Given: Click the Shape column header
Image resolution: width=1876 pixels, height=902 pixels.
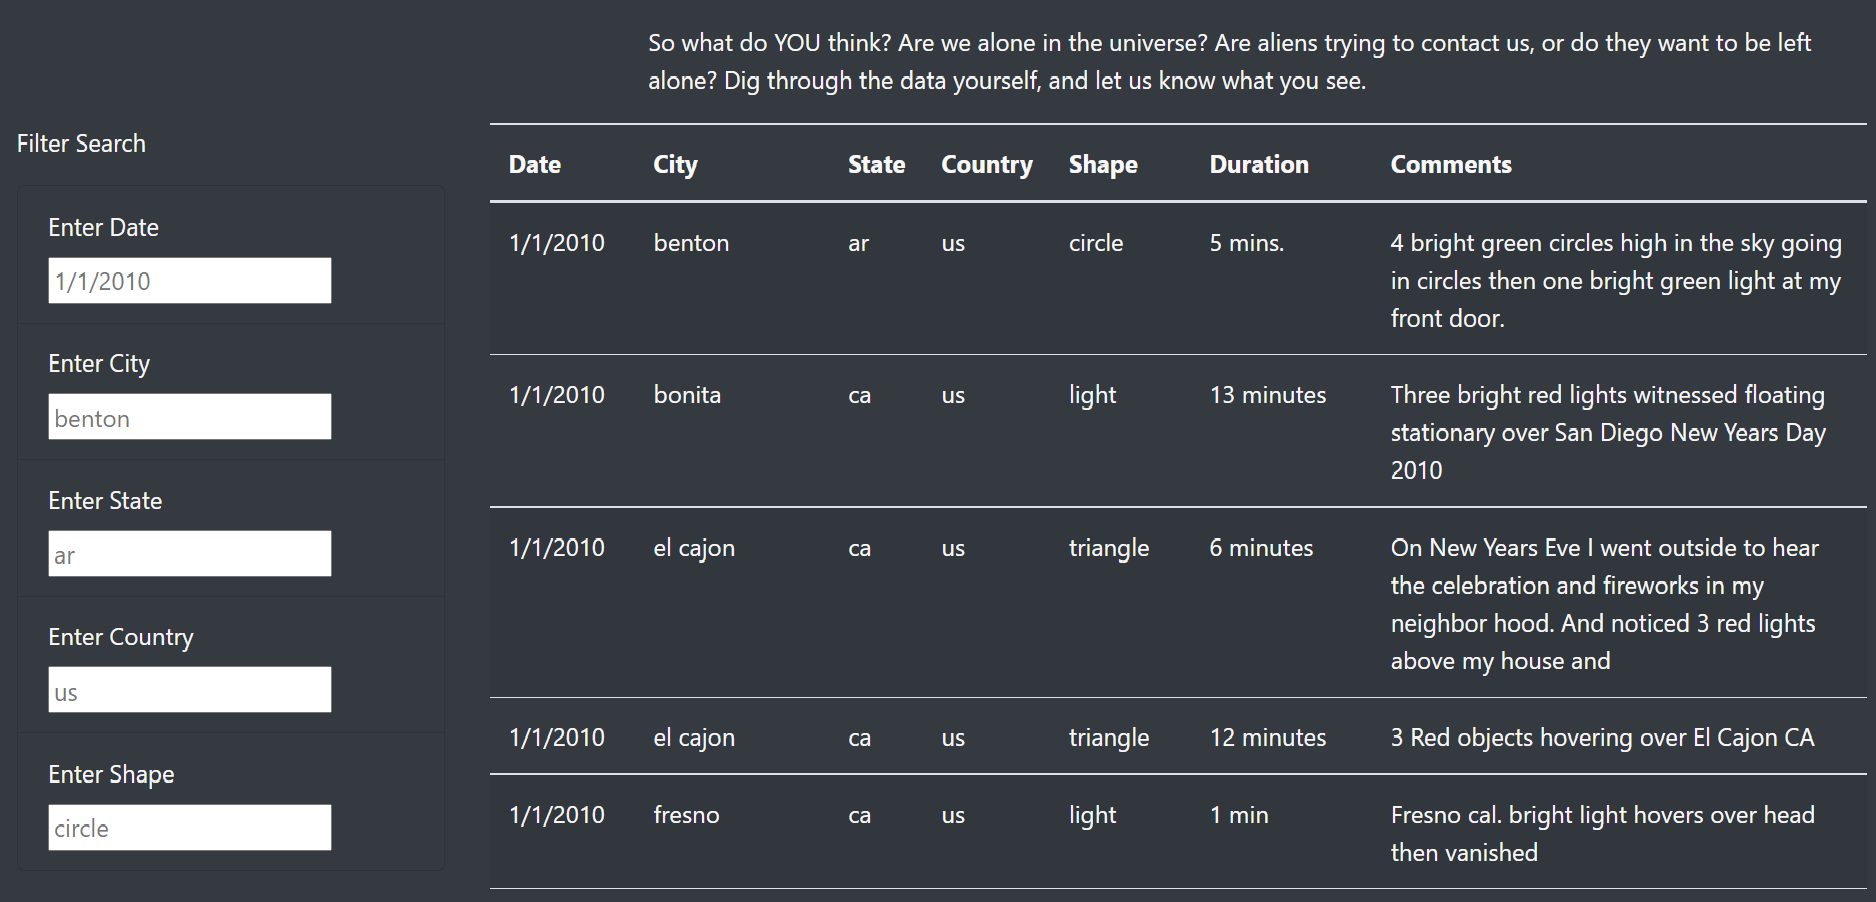Looking at the screenshot, I should (1102, 165).
